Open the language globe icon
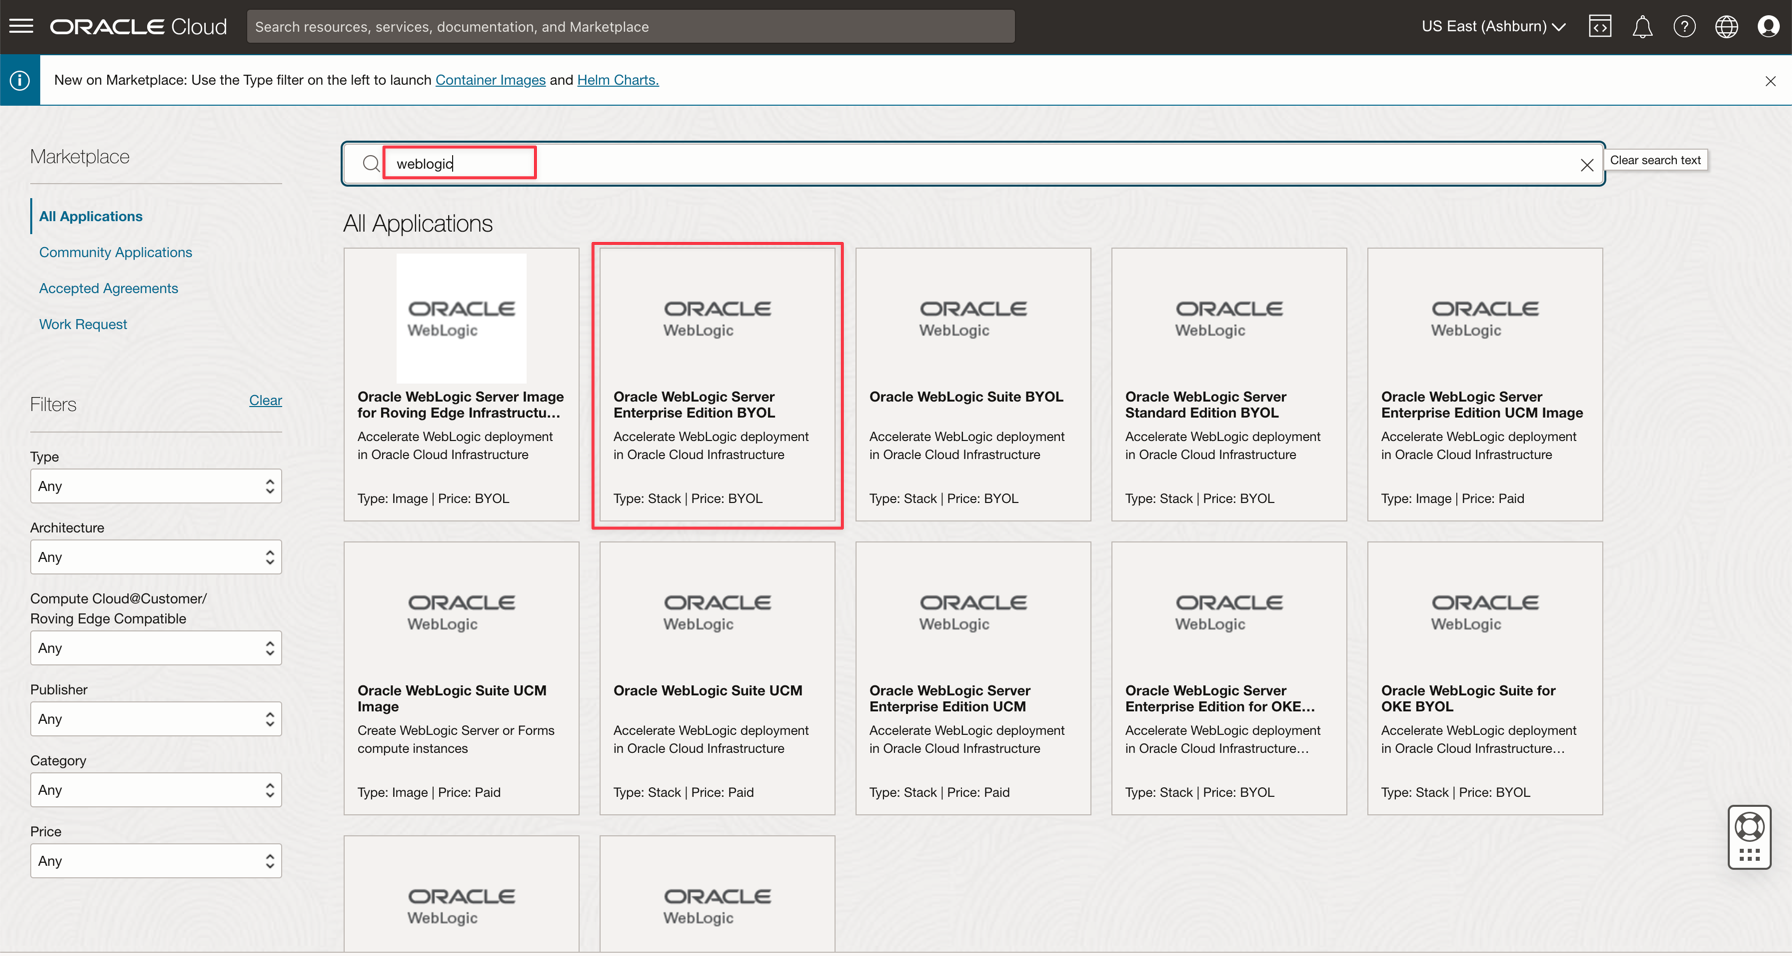1792x956 pixels. coord(1726,27)
